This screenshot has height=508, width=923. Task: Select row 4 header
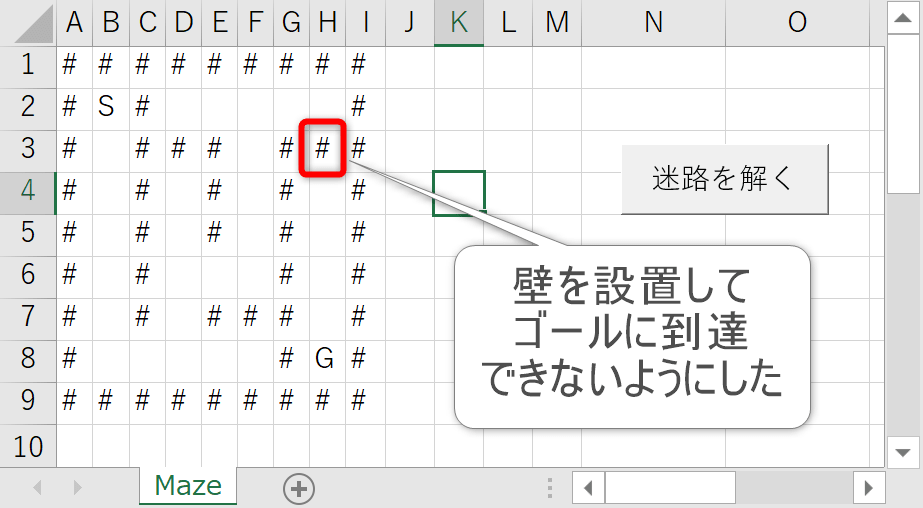(28, 190)
